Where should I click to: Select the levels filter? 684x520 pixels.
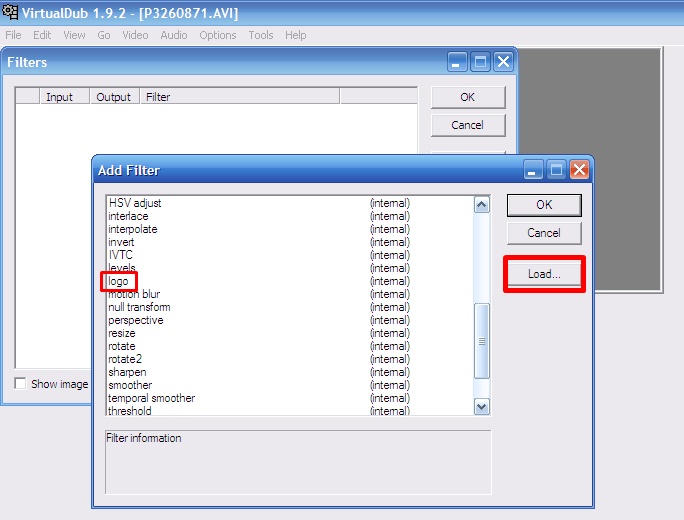point(290,268)
